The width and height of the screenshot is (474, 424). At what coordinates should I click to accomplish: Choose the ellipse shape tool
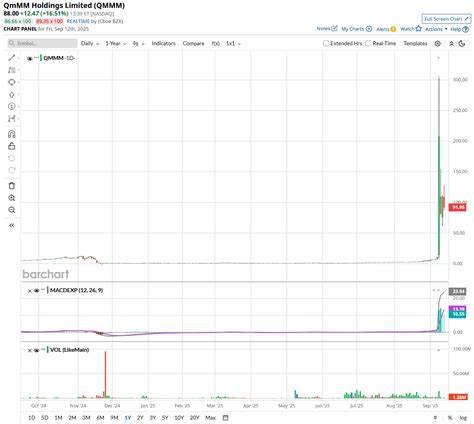click(x=12, y=82)
